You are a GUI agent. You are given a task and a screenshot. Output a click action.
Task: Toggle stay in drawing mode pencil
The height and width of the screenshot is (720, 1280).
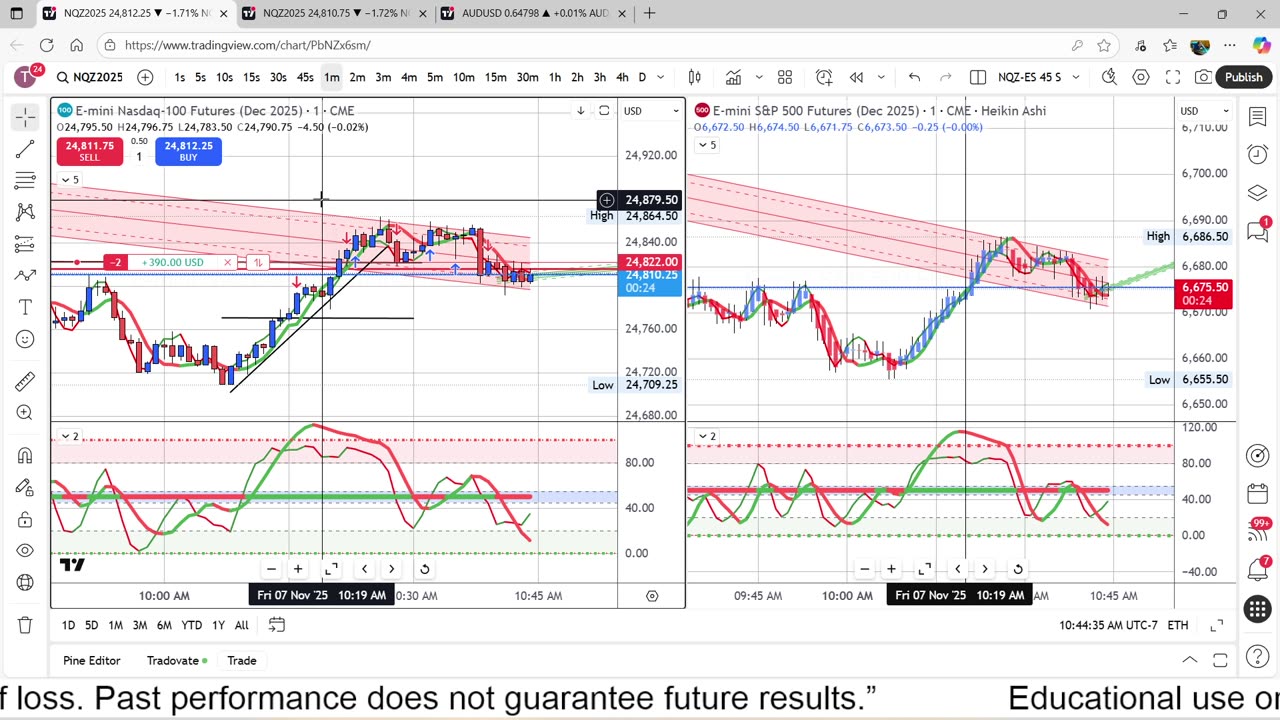pyautogui.click(x=25, y=487)
